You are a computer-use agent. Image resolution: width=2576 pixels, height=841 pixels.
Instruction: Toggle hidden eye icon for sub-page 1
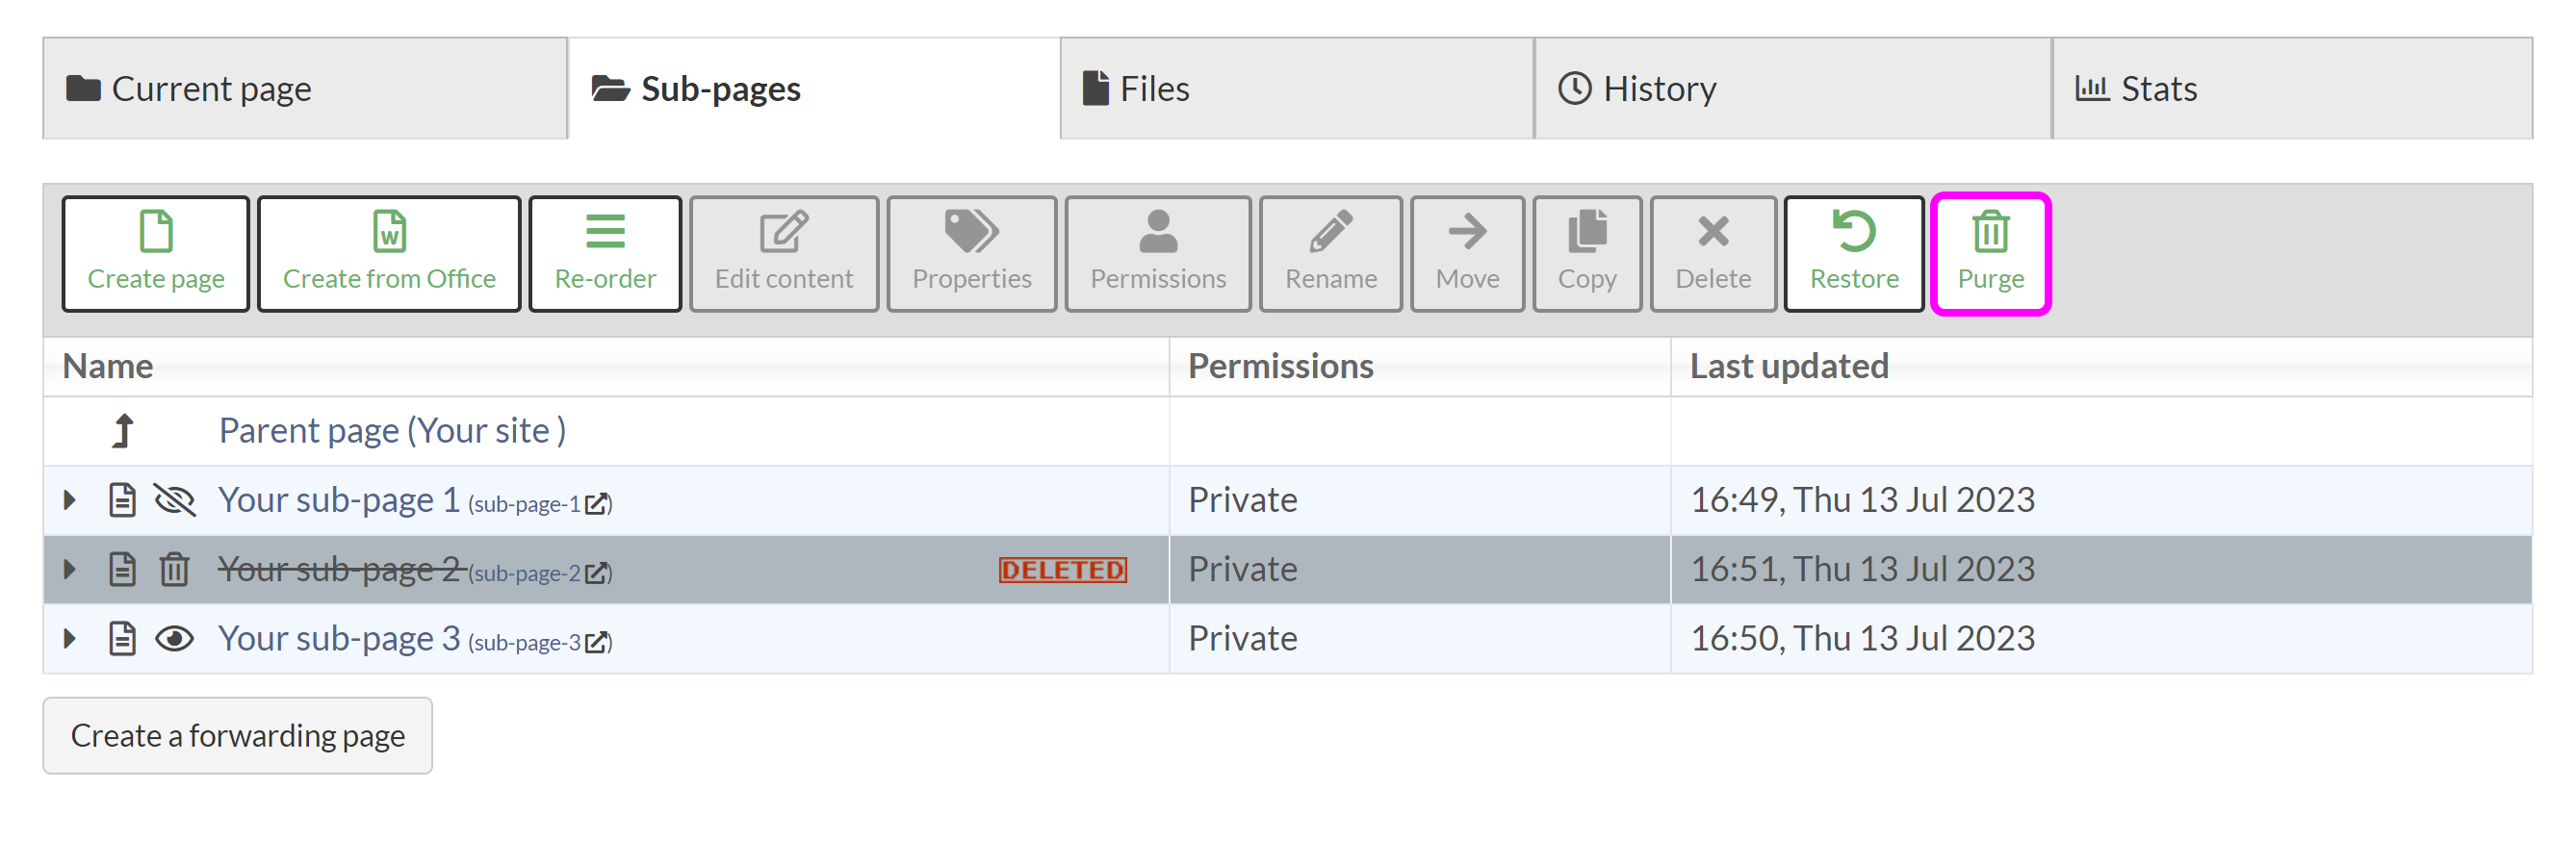(x=174, y=499)
